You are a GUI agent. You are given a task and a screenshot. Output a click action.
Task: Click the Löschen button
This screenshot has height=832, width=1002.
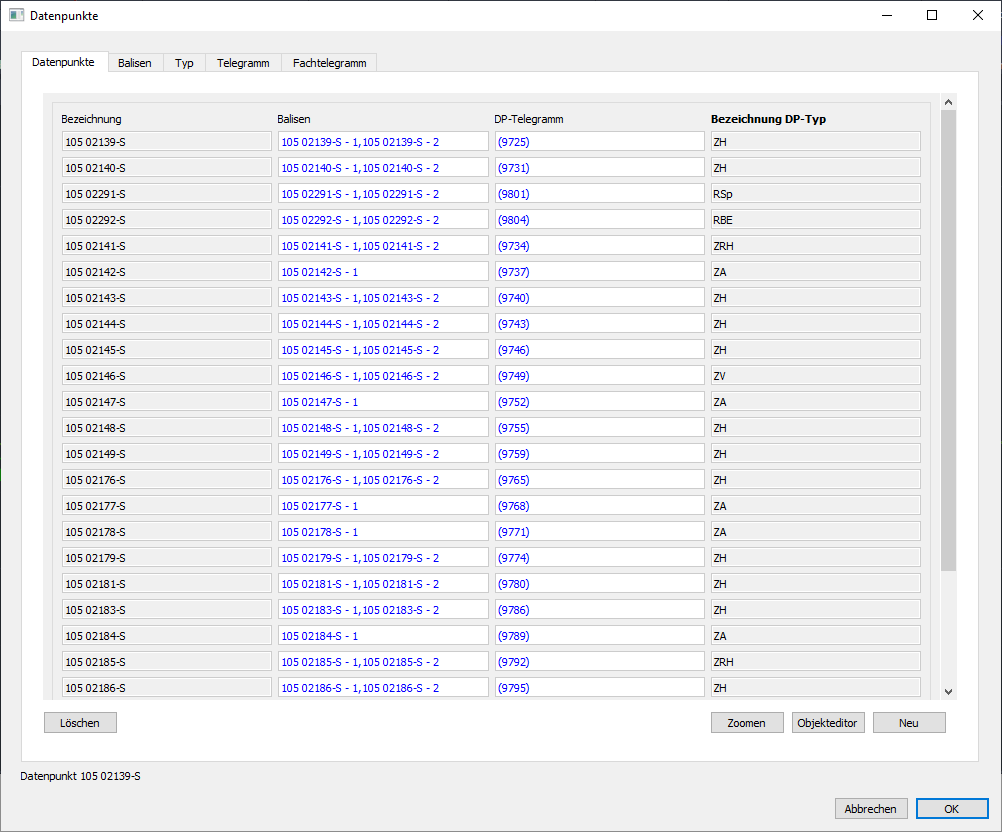point(80,723)
